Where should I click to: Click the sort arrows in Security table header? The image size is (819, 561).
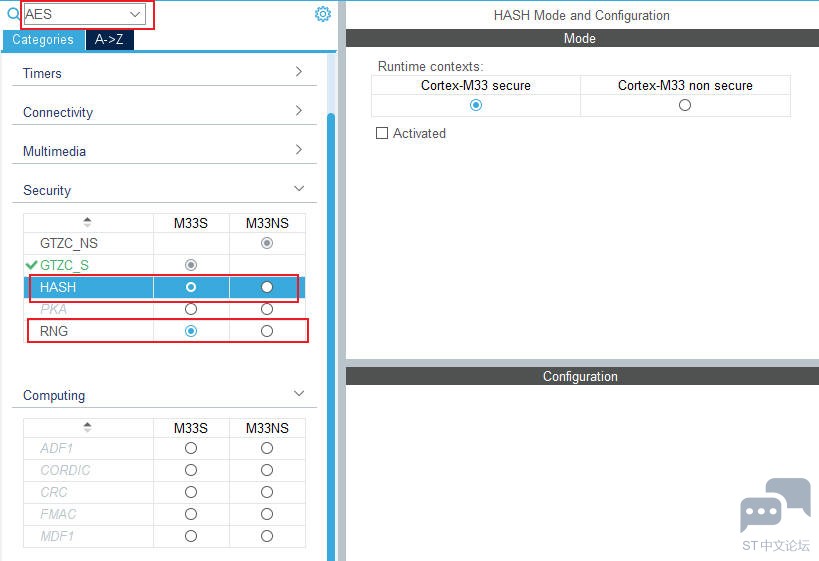pyautogui.click(x=87, y=222)
